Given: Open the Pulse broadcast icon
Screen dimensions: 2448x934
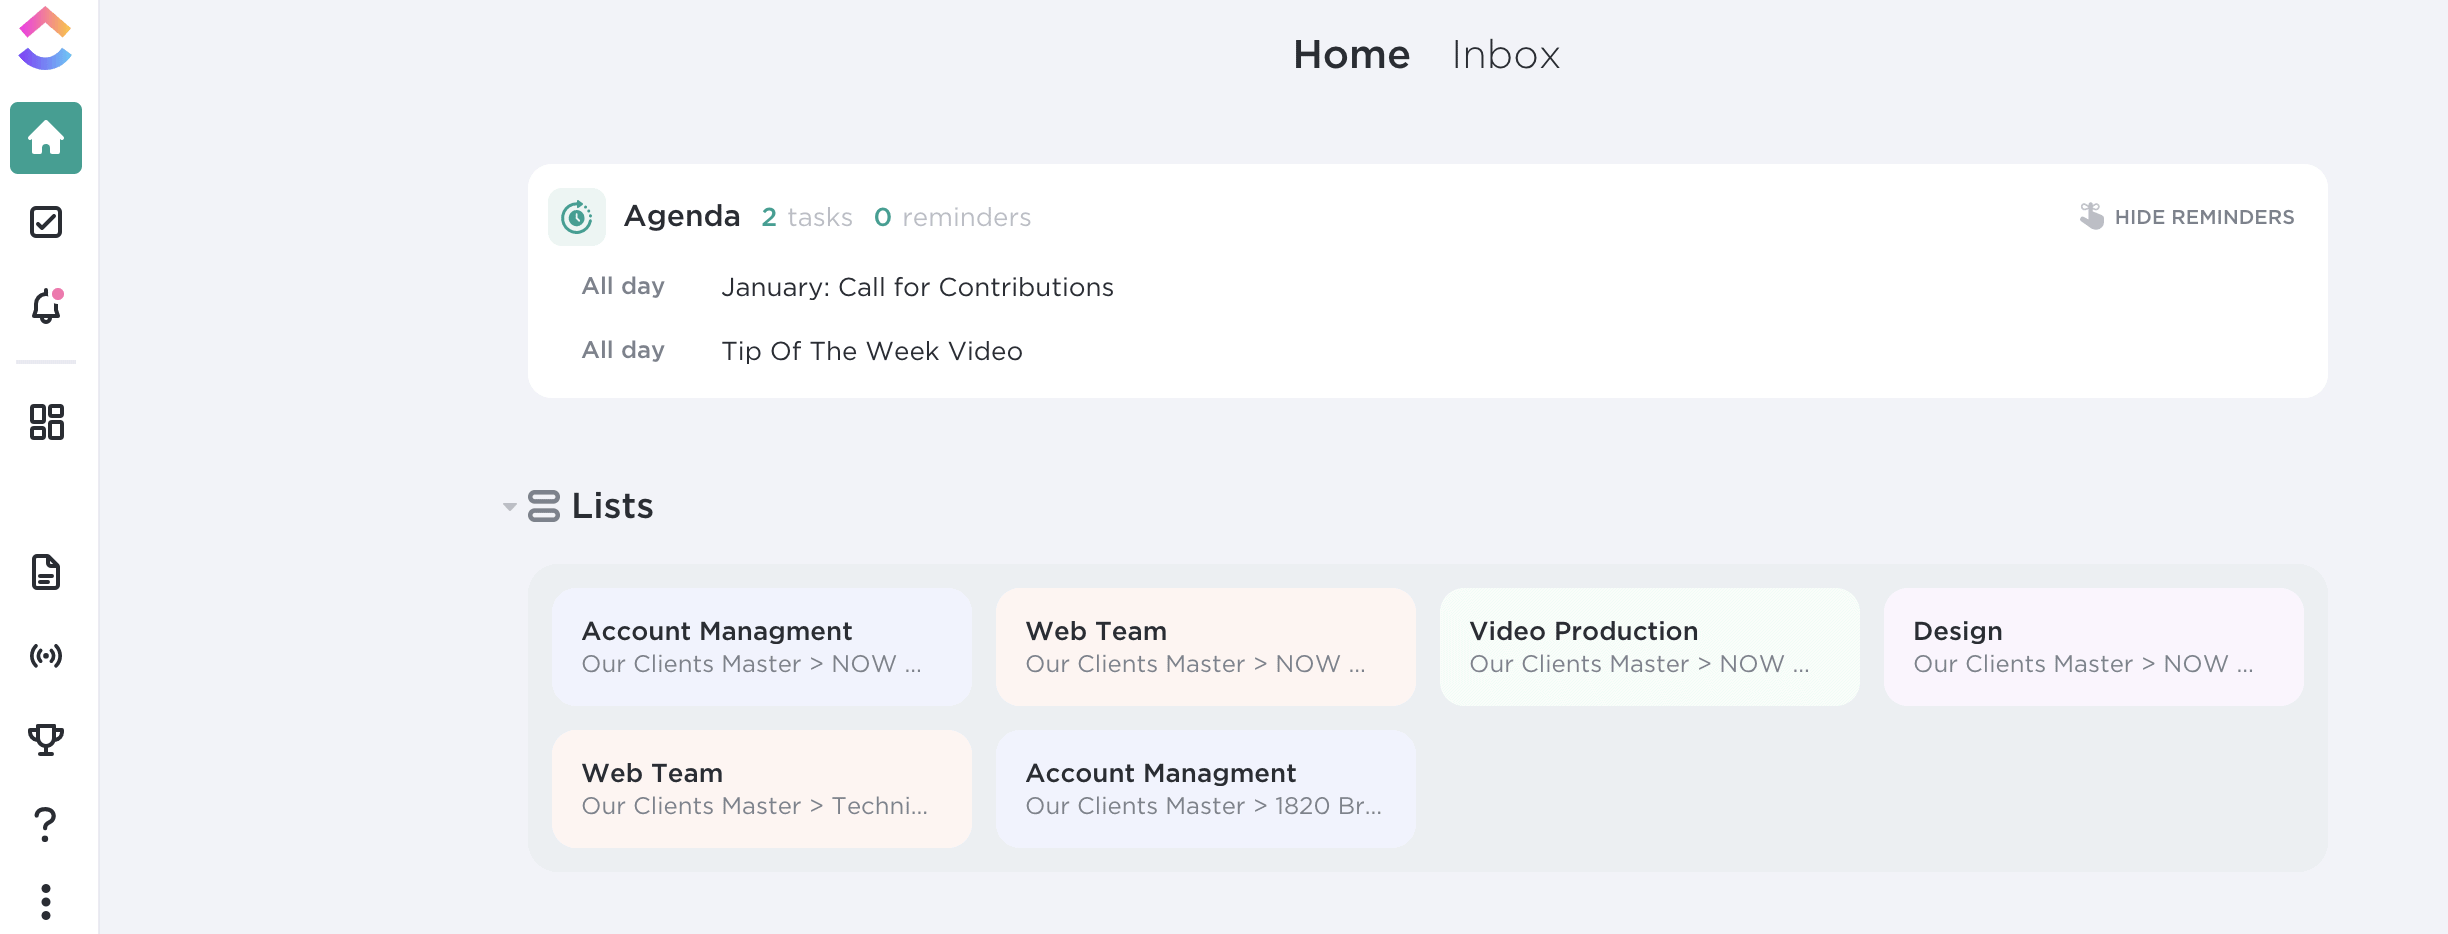Looking at the screenshot, I should point(46,656).
